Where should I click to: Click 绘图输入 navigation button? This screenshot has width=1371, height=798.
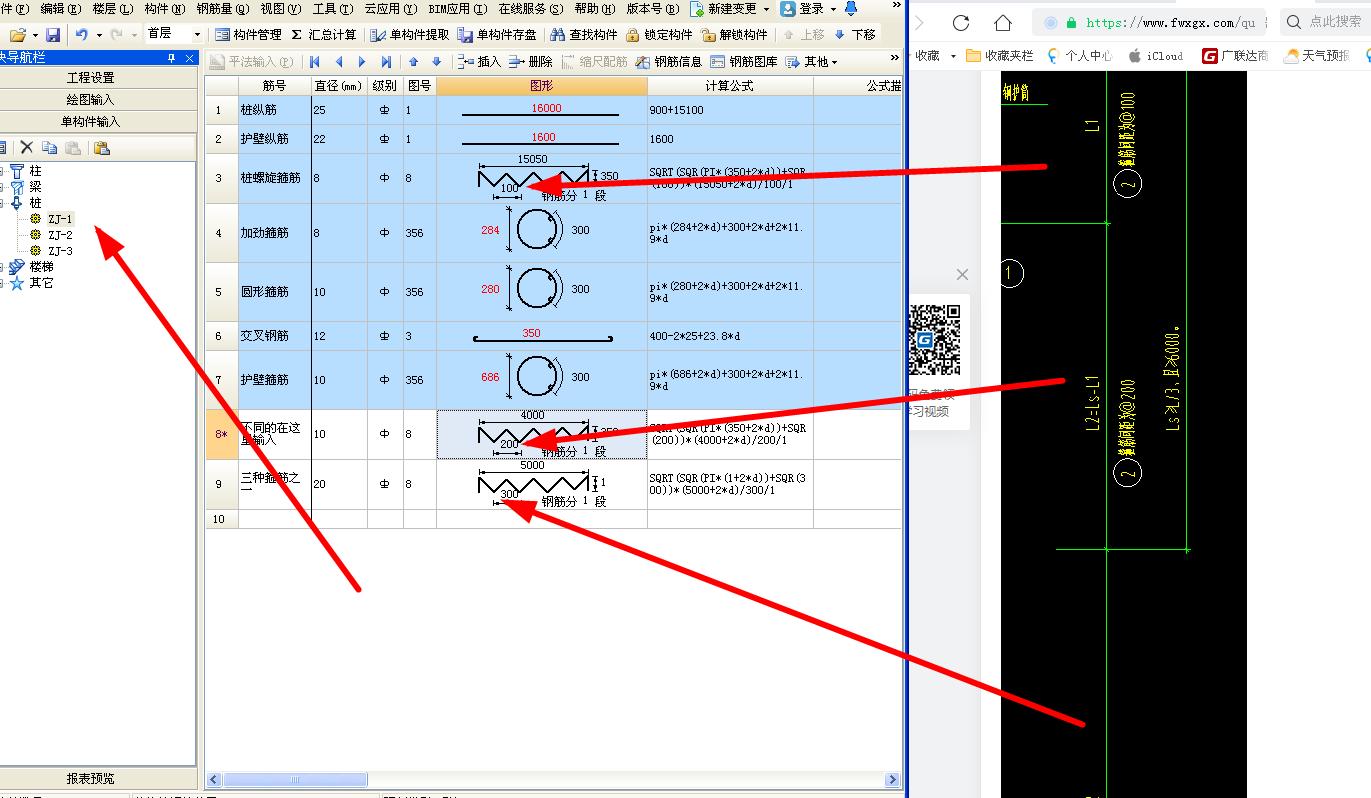pos(91,100)
